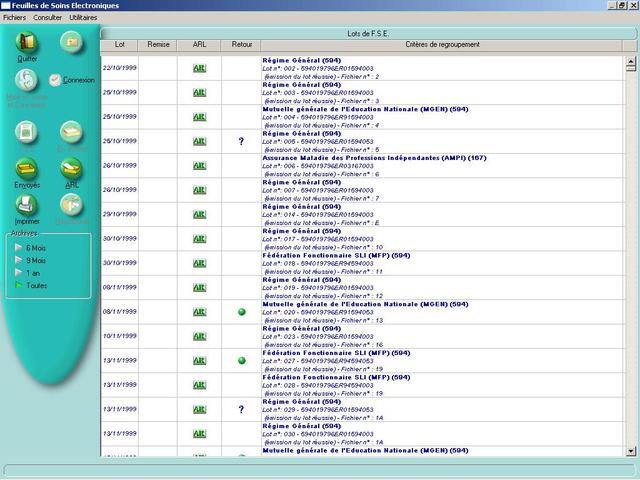This screenshot has width=640, height=480.
Task: Click the AR icon for Lot 018
Action: (200, 263)
